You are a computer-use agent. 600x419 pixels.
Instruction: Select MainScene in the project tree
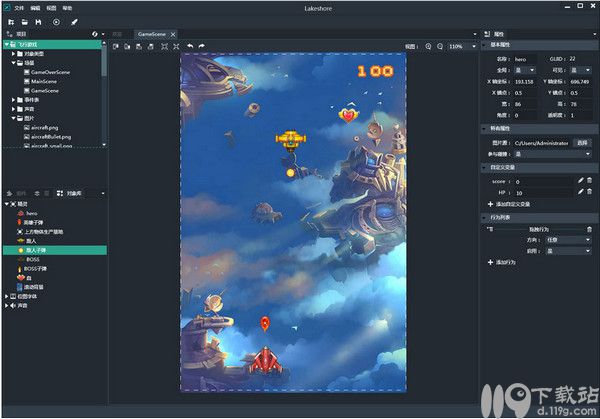point(44,82)
